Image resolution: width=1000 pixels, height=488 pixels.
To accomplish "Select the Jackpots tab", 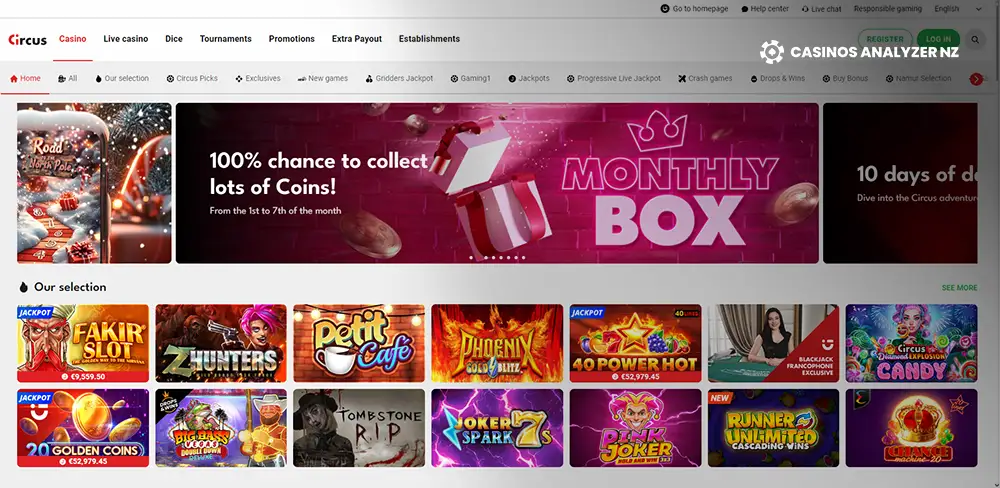I will (529, 78).
